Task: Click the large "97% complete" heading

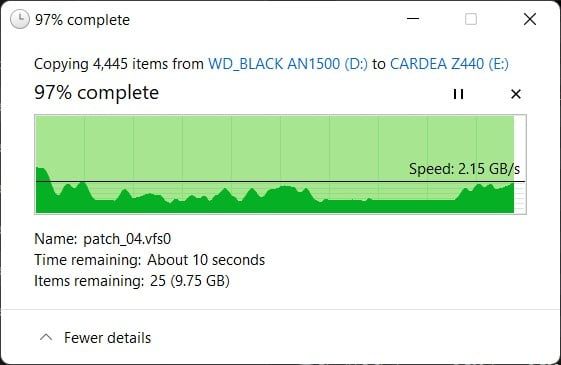Action: pos(97,93)
